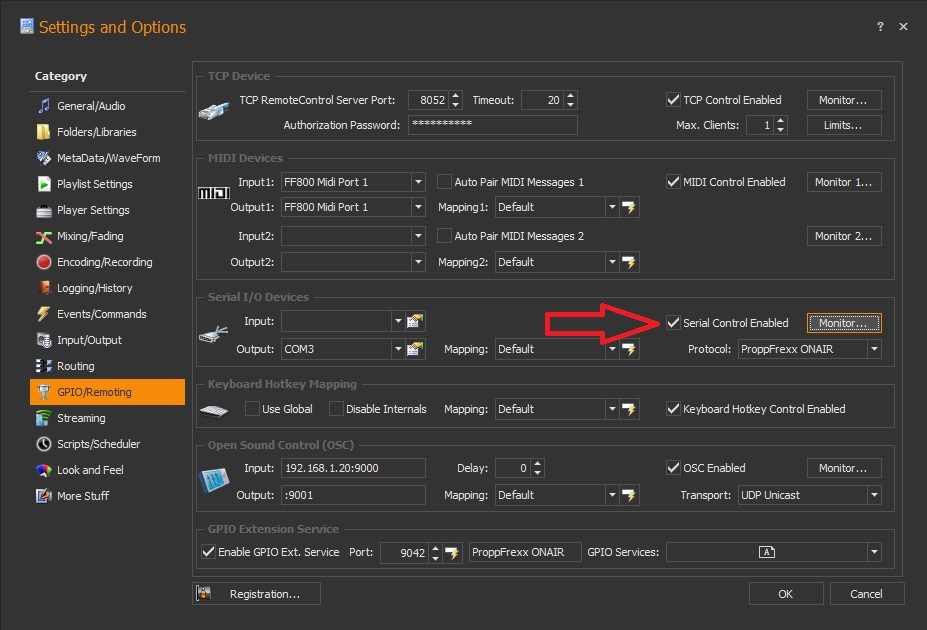927x630 pixels.
Task: Click the edit icon beside MIDI Mapping1
Action: coord(629,207)
